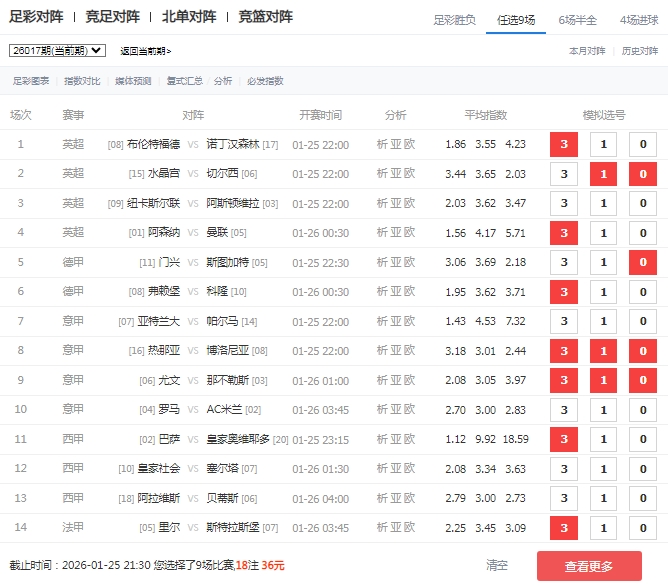This screenshot has height=586, width=668.
Task: Open the 历史对阵 link
Action: point(640,50)
